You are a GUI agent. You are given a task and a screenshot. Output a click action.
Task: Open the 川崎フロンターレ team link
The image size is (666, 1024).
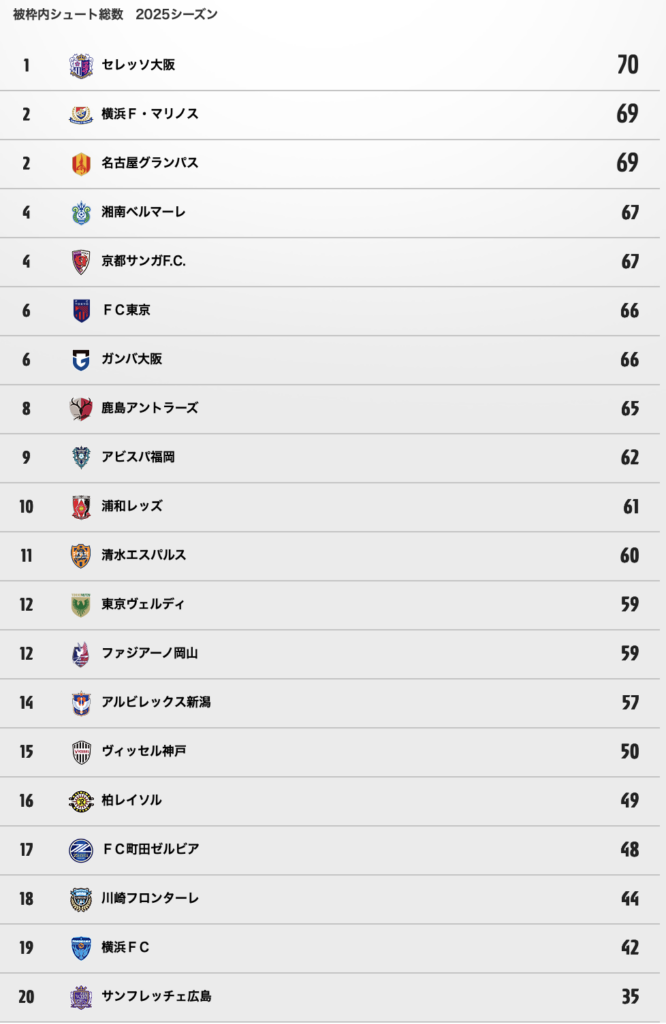click(x=150, y=898)
